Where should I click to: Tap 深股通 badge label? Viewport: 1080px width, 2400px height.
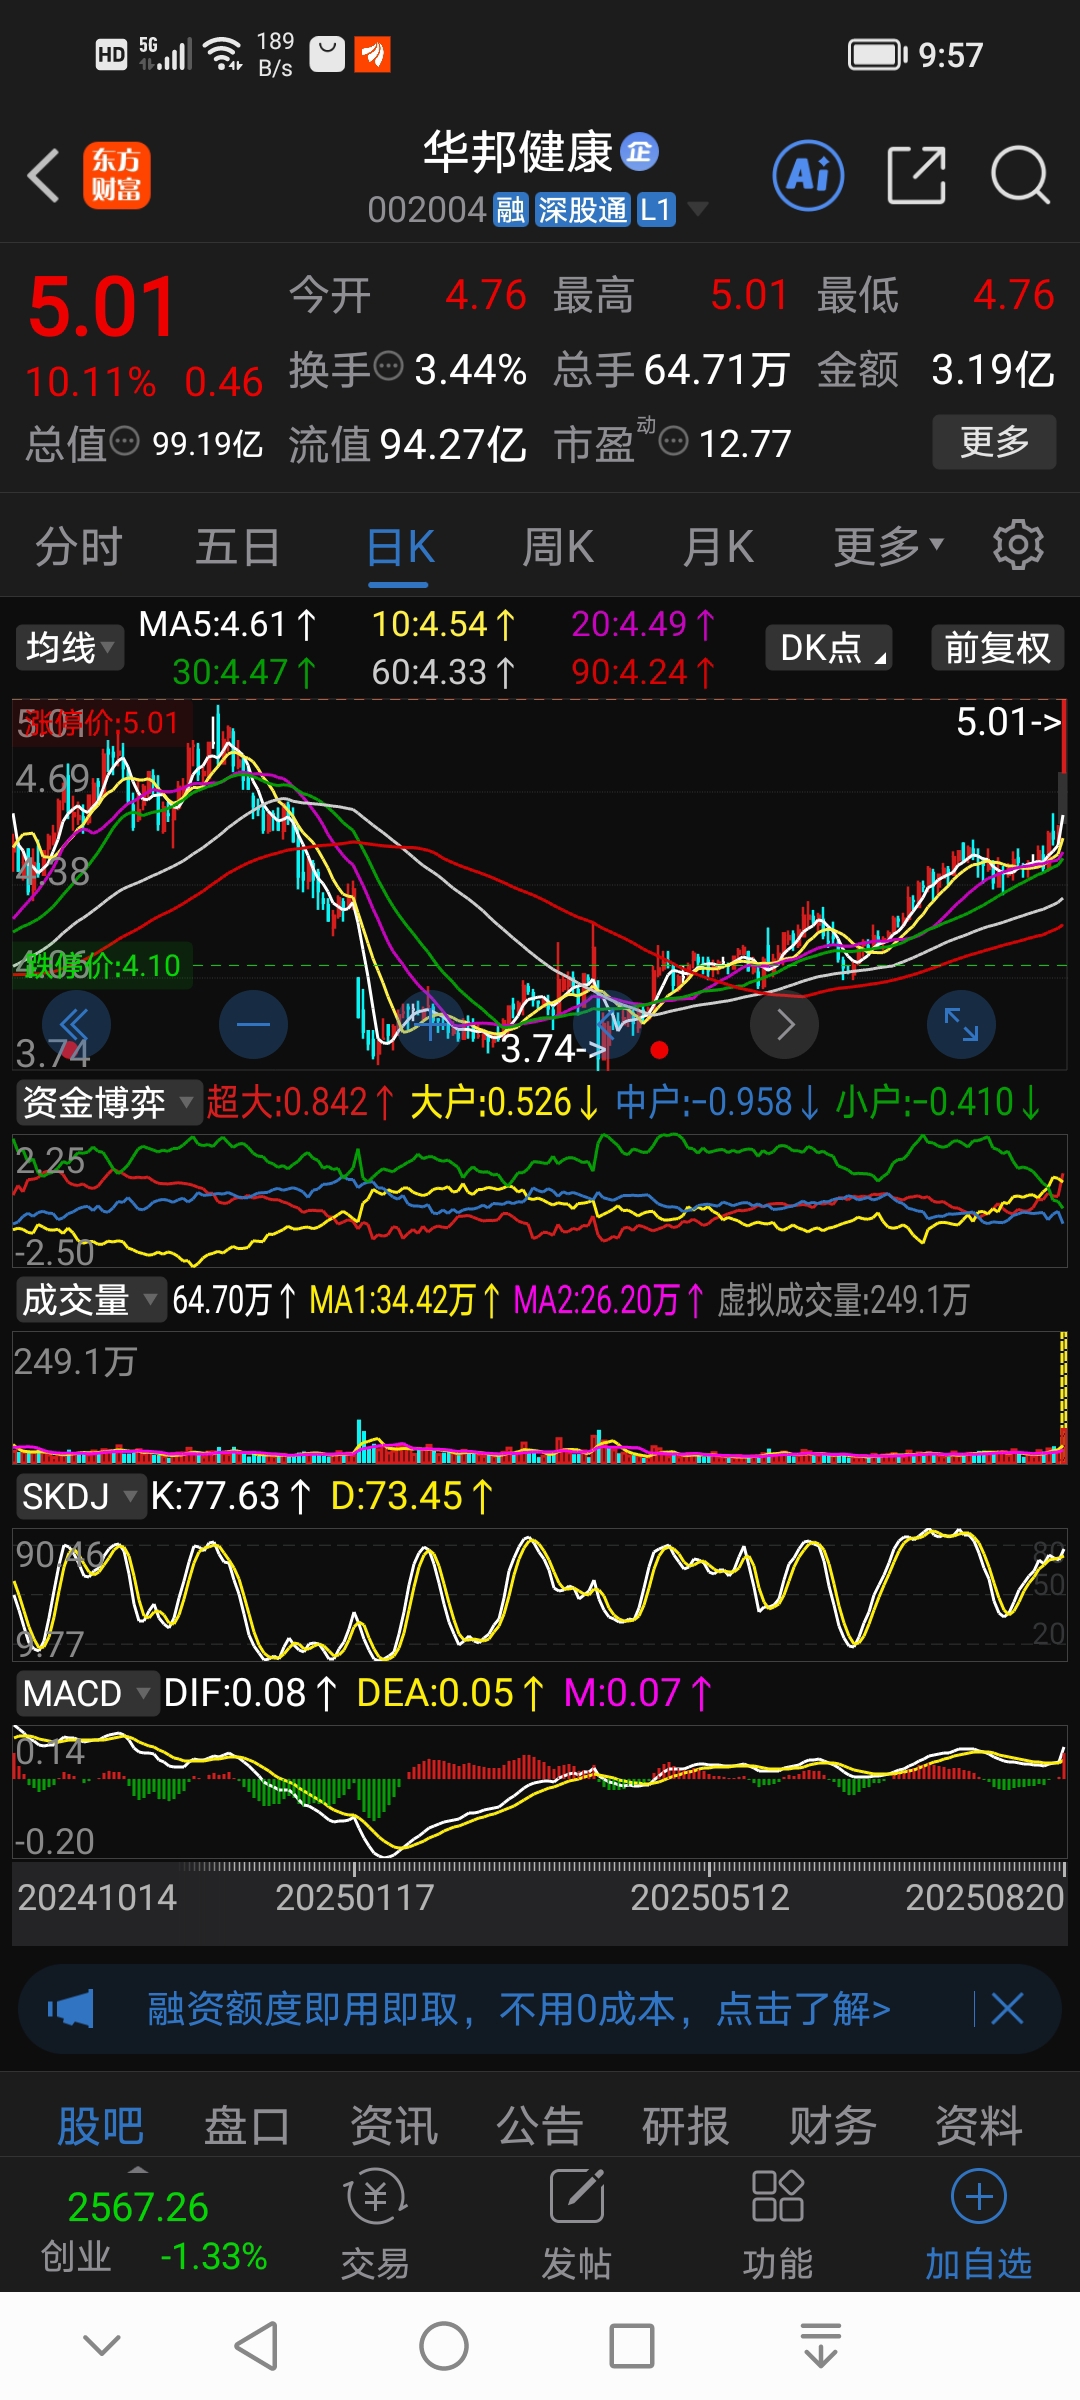click(583, 210)
